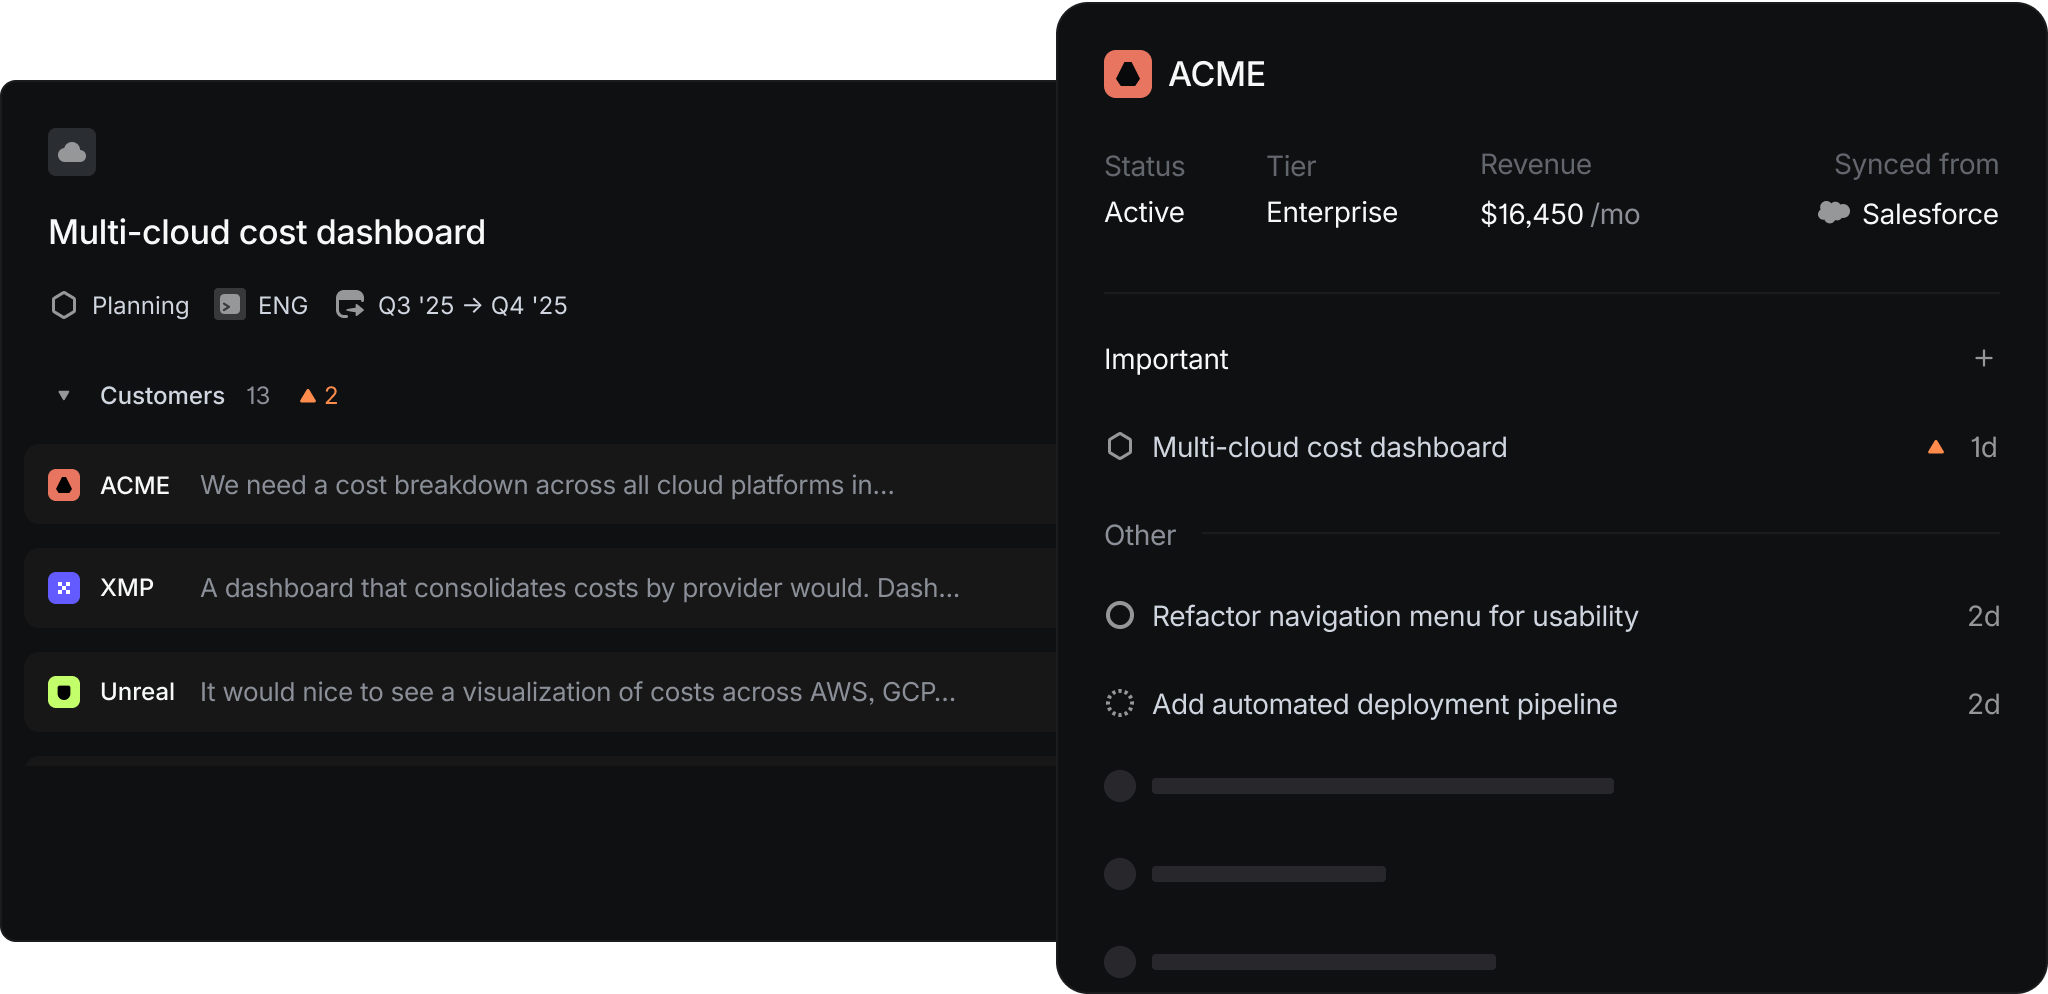The height and width of the screenshot is (994, 2048).
Task: Click the orange 2 alerts count indicator
Action: (x=319, y=396)
